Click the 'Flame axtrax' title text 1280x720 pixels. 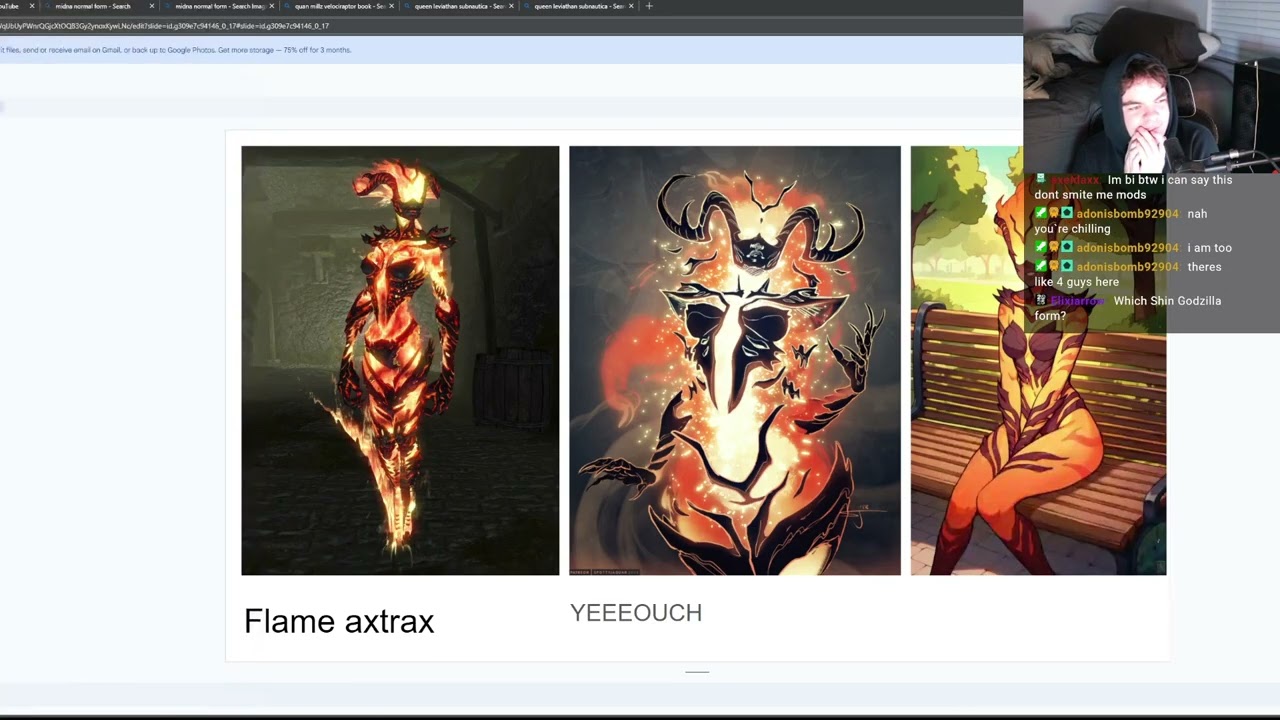pos(339,621)
